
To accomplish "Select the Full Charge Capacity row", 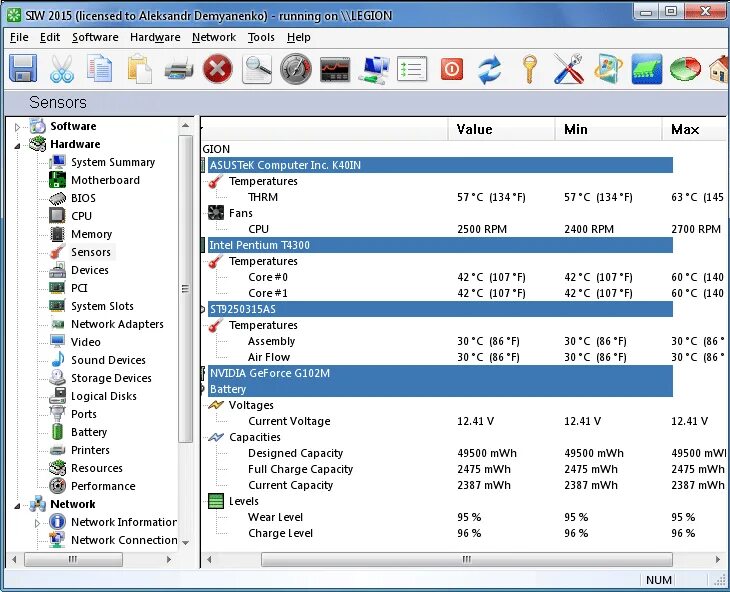I will tap(463, 469).
